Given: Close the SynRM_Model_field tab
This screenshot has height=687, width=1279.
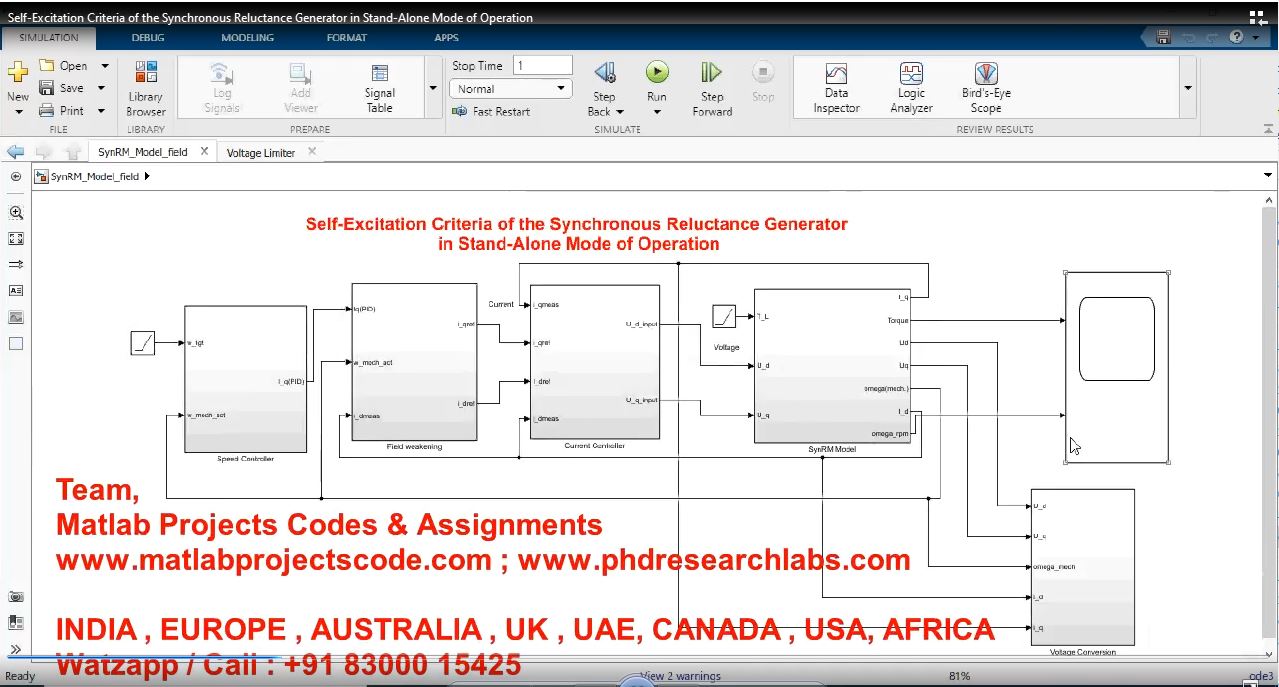Looking at the screenshot, I should tap(204, 152).
